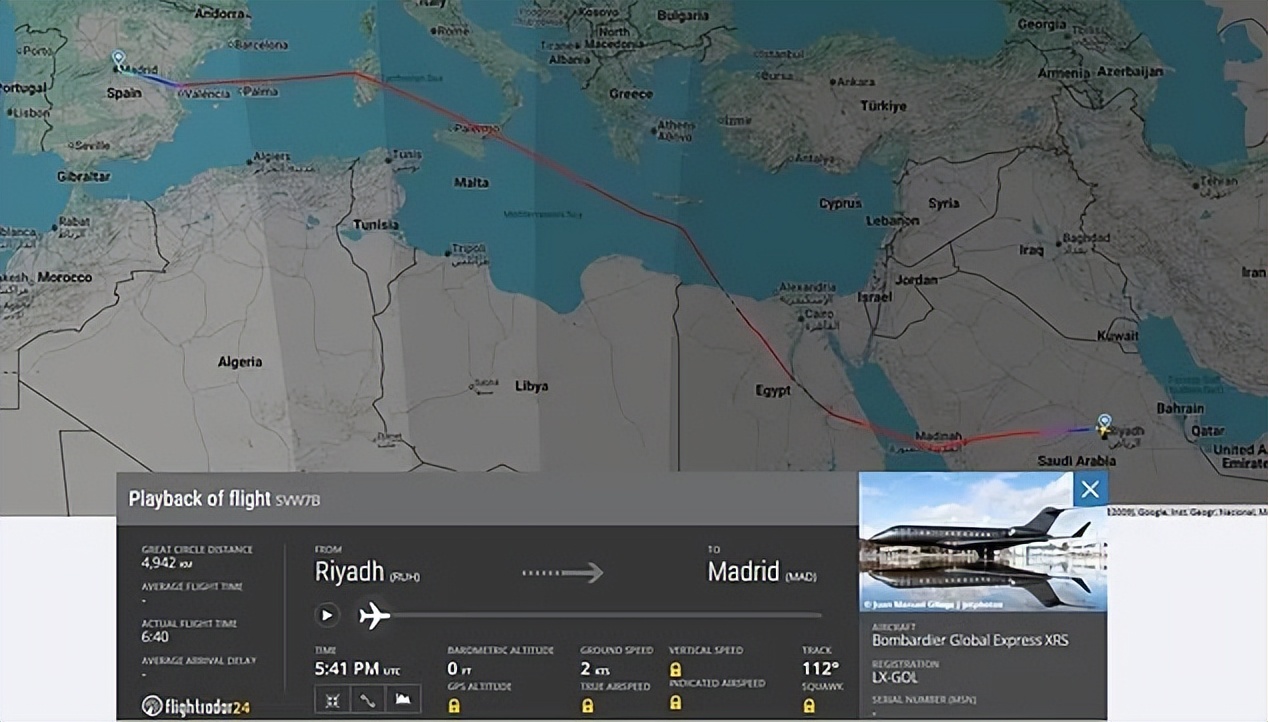Click the Madrid destination pin on the map
Viewport: 1268px width, 722px height.
[x=118, y=59]
